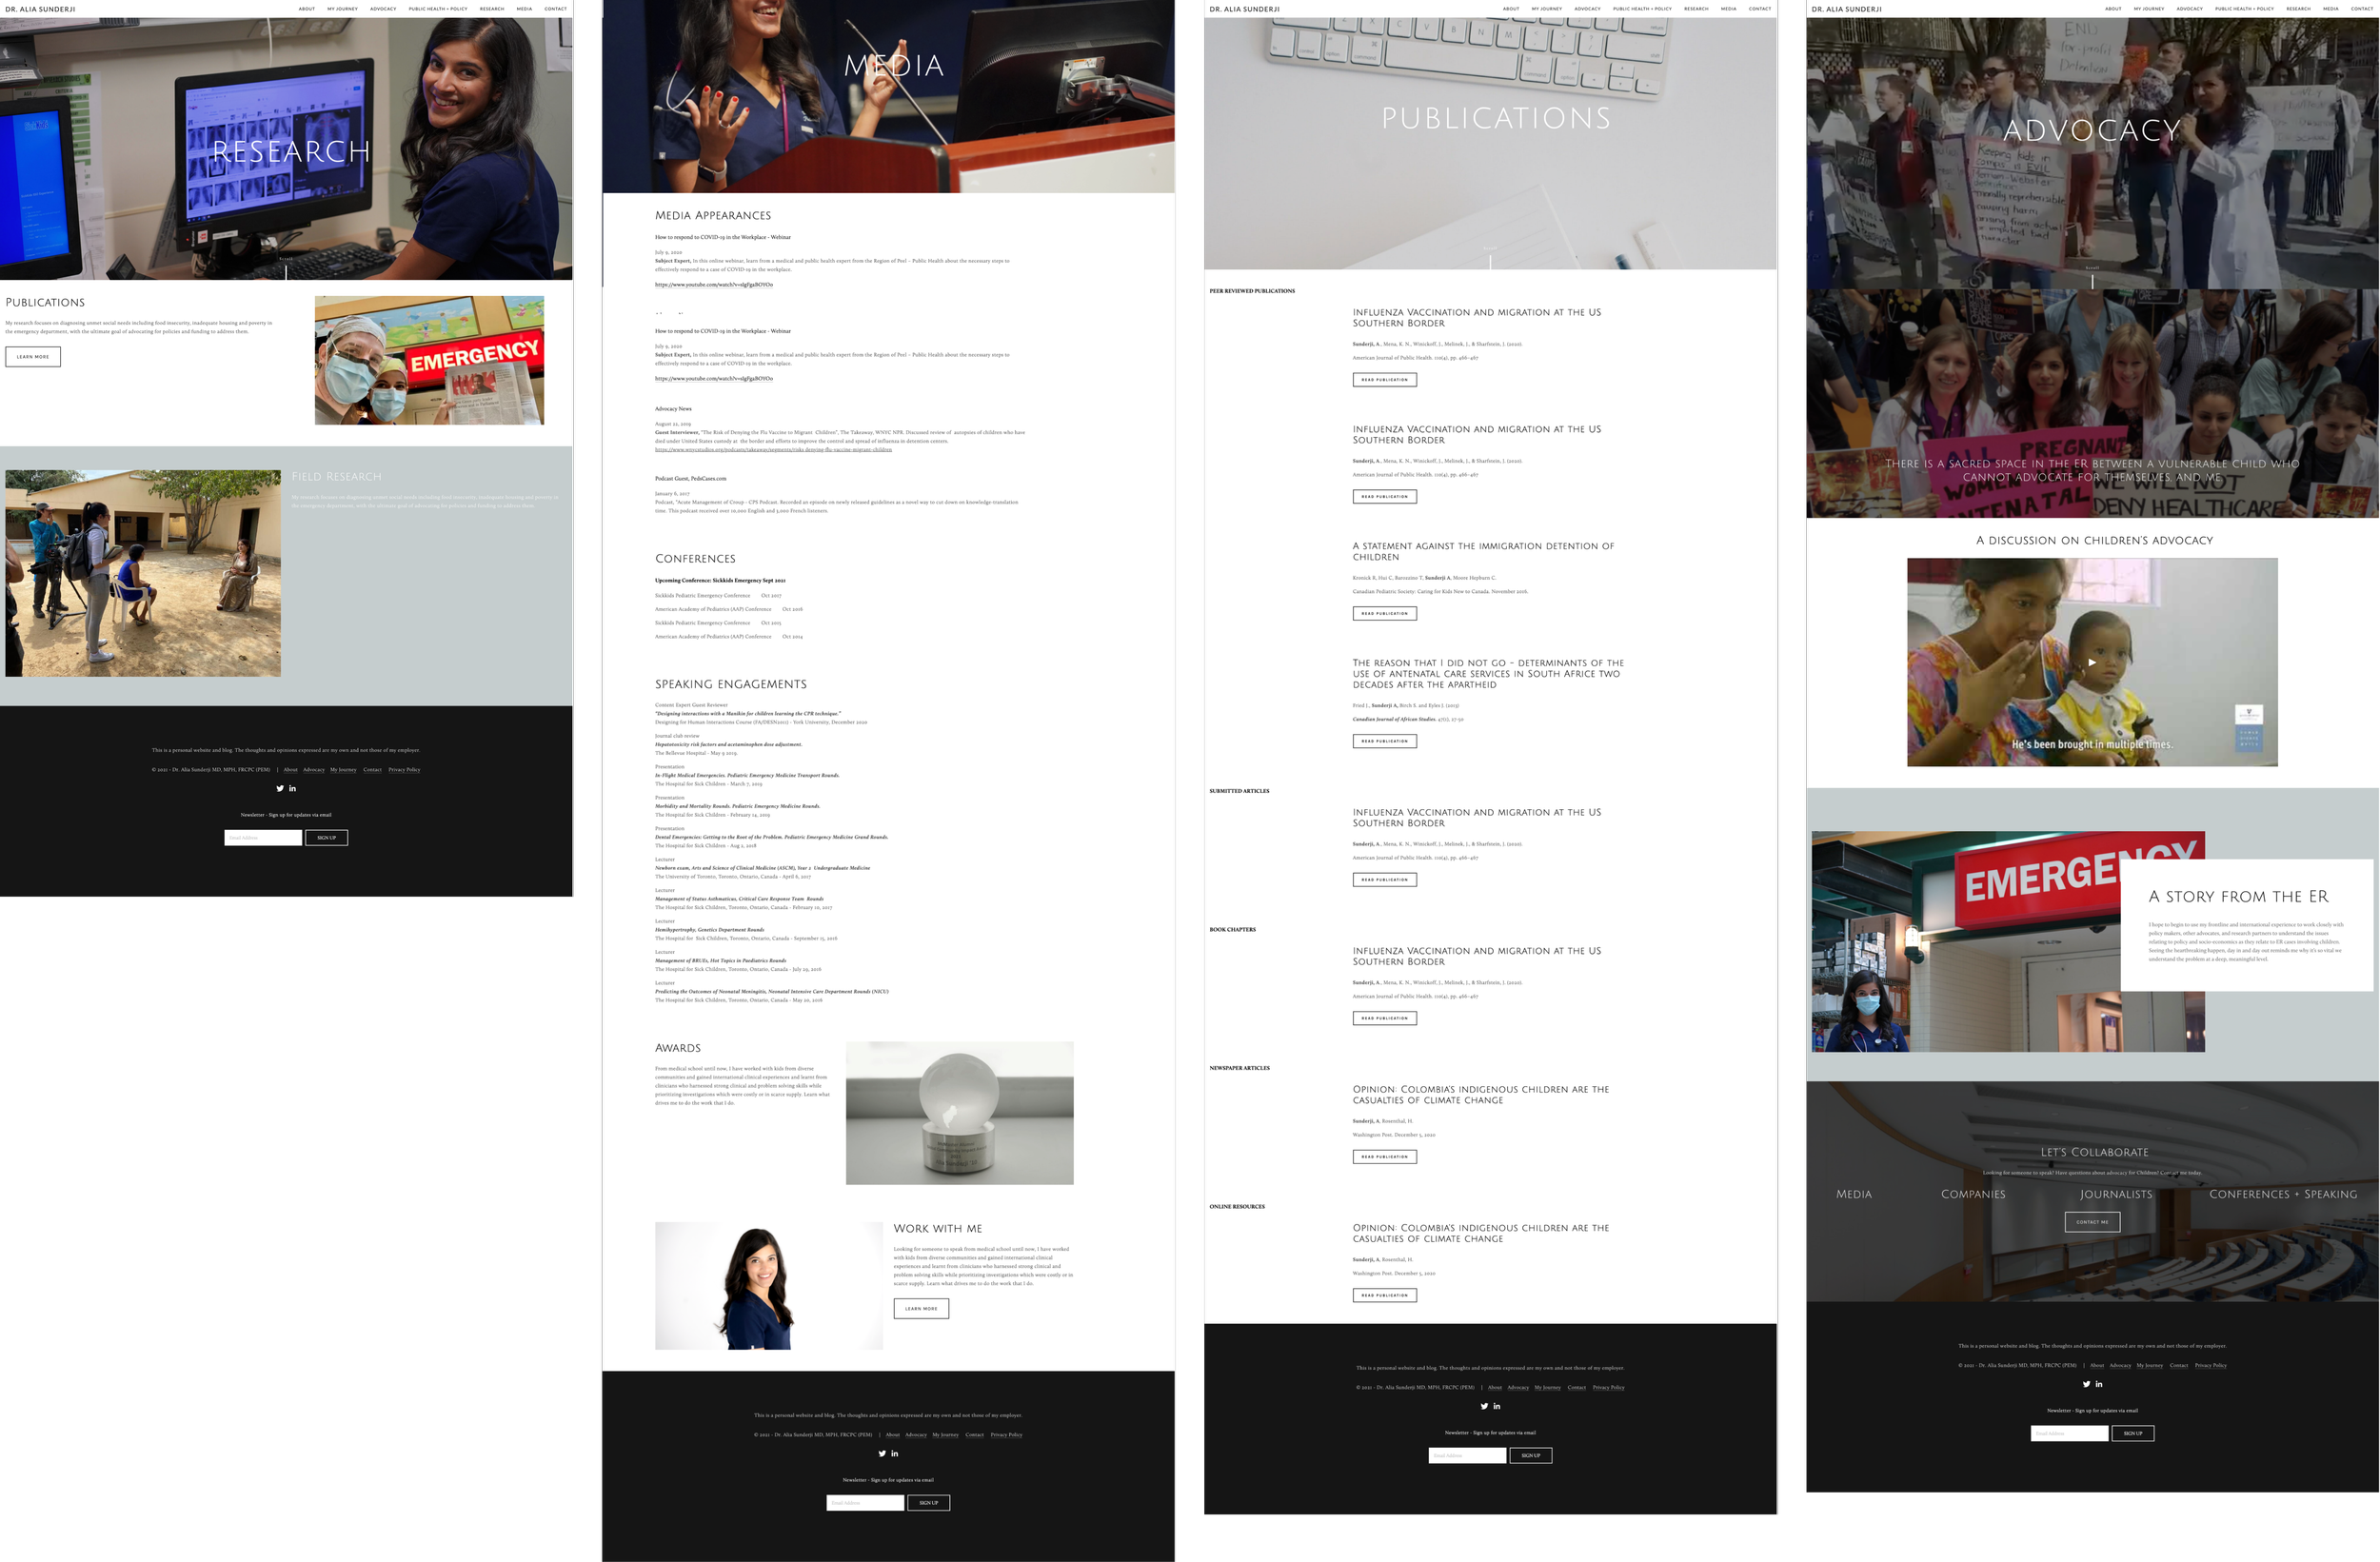
Task: Click LinkedIn icon in Research page footer
Action: 292,788
